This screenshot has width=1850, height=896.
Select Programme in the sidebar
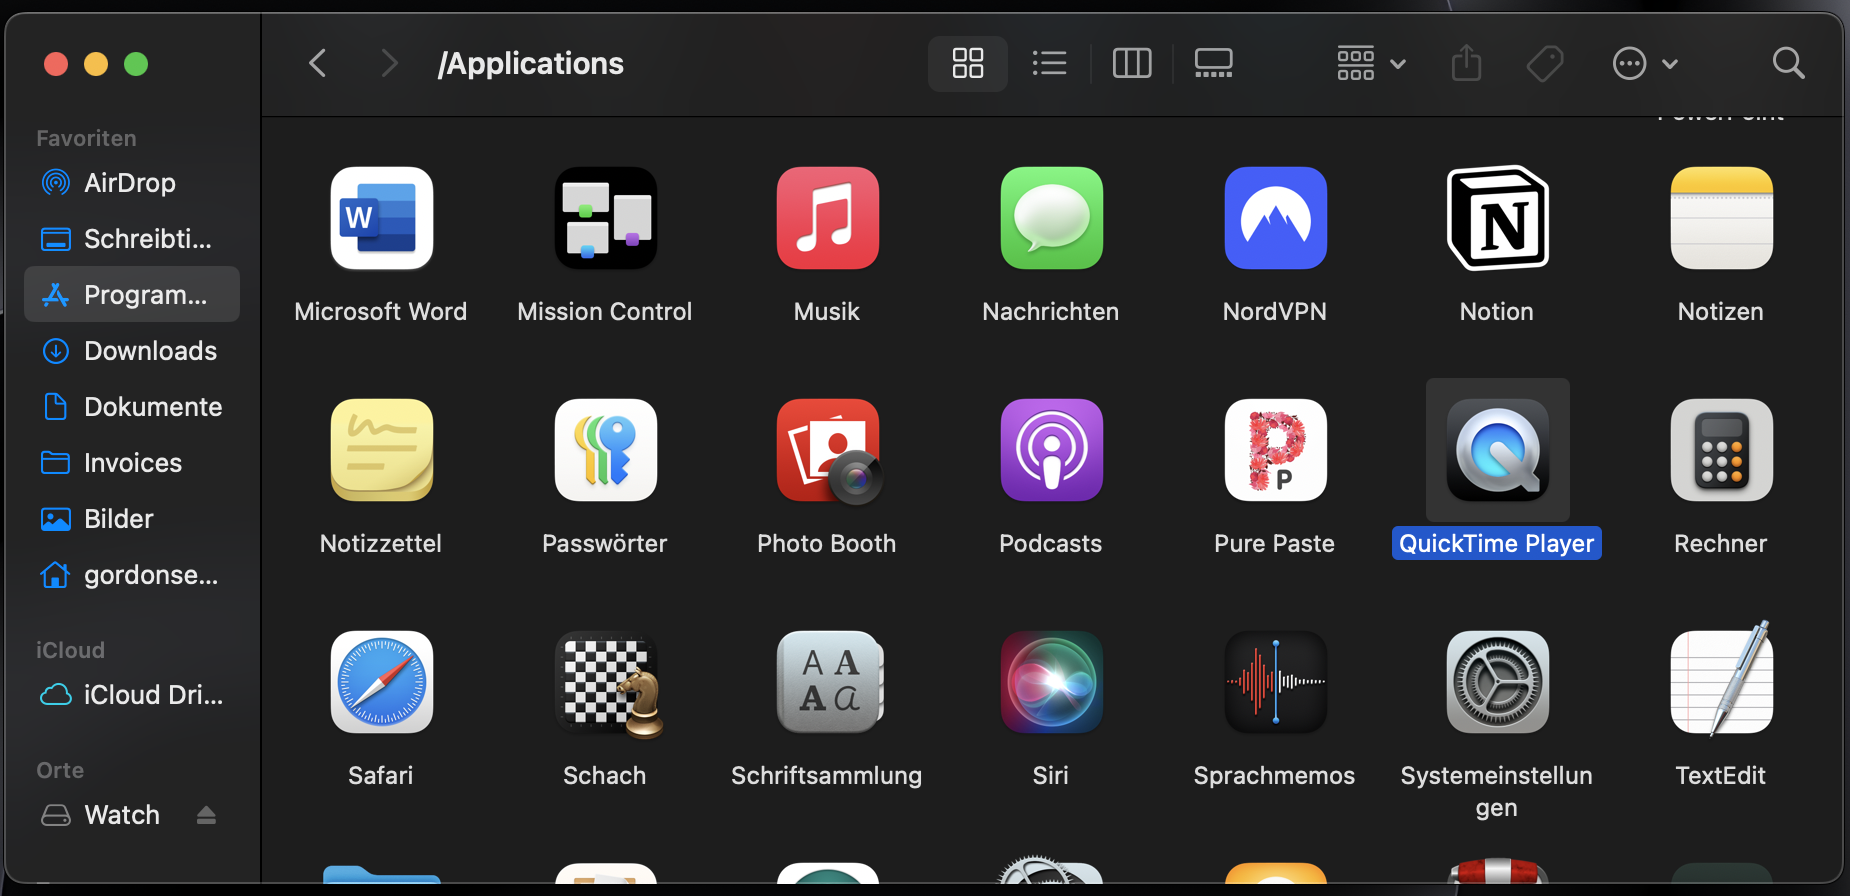coord(132,295)
